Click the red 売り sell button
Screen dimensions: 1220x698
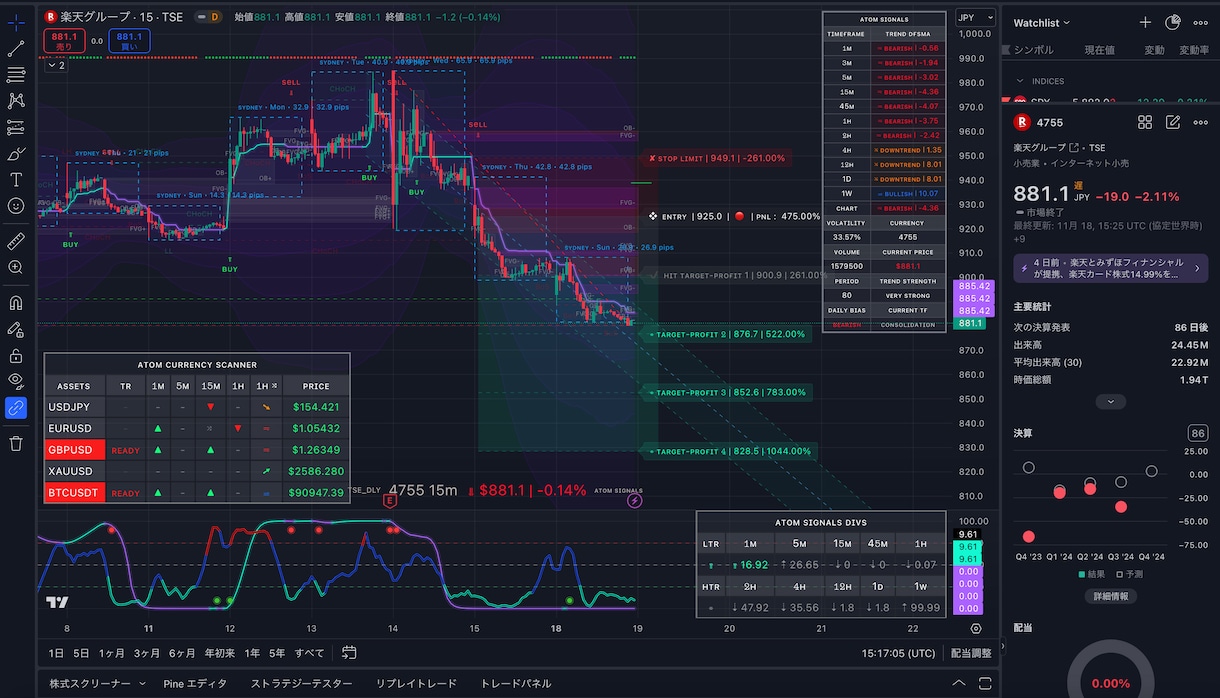pos(63,41)
